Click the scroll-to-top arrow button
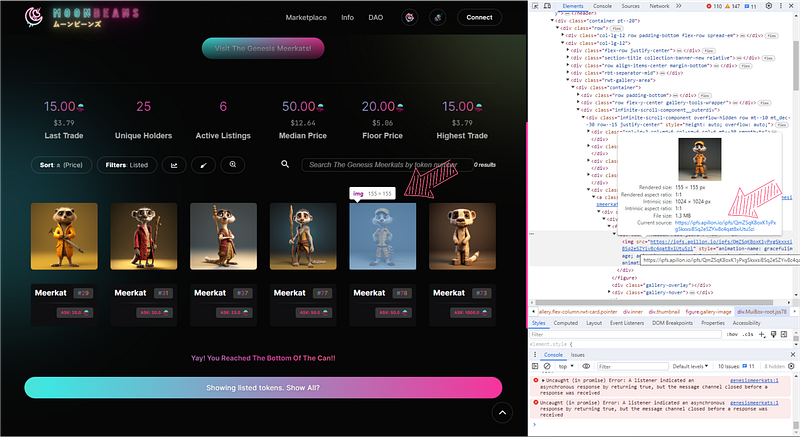 coord(502,413)
